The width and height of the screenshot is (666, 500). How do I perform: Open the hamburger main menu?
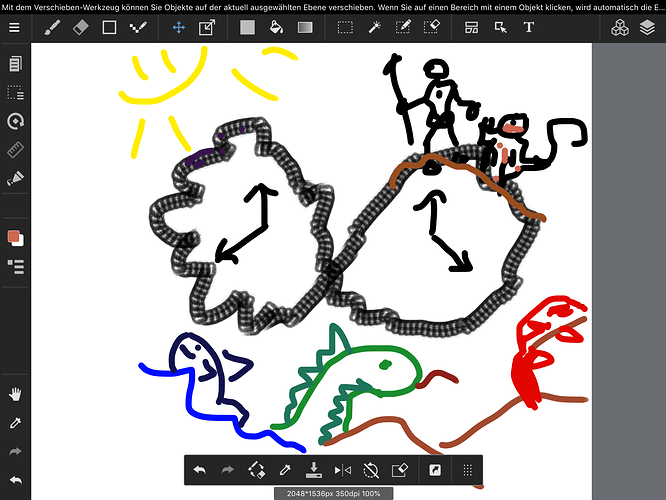[x=14, y=27]
